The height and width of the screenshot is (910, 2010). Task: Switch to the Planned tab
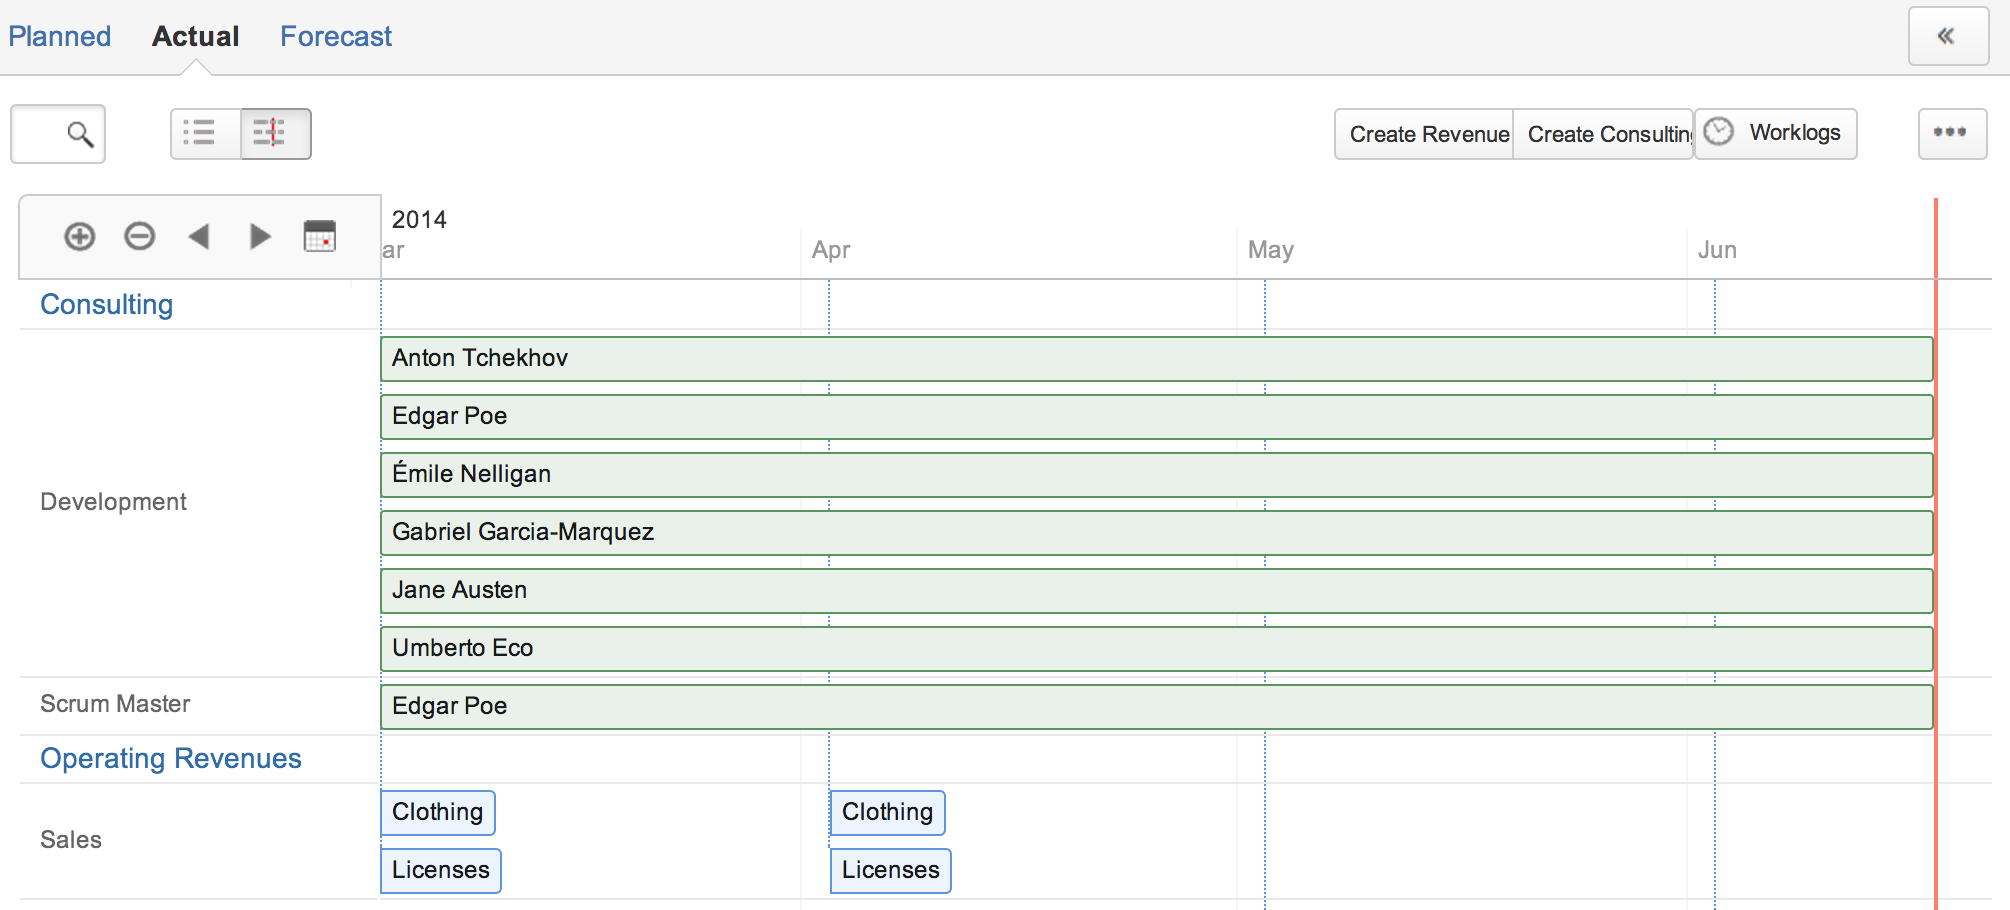pos(60,36)
